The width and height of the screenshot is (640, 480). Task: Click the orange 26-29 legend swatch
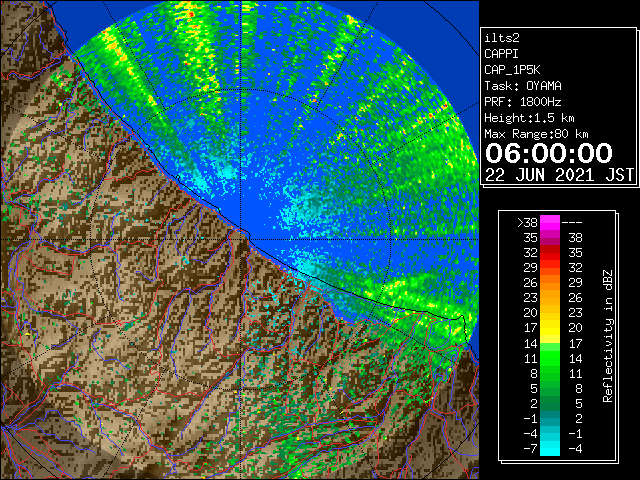pos(550,283)
